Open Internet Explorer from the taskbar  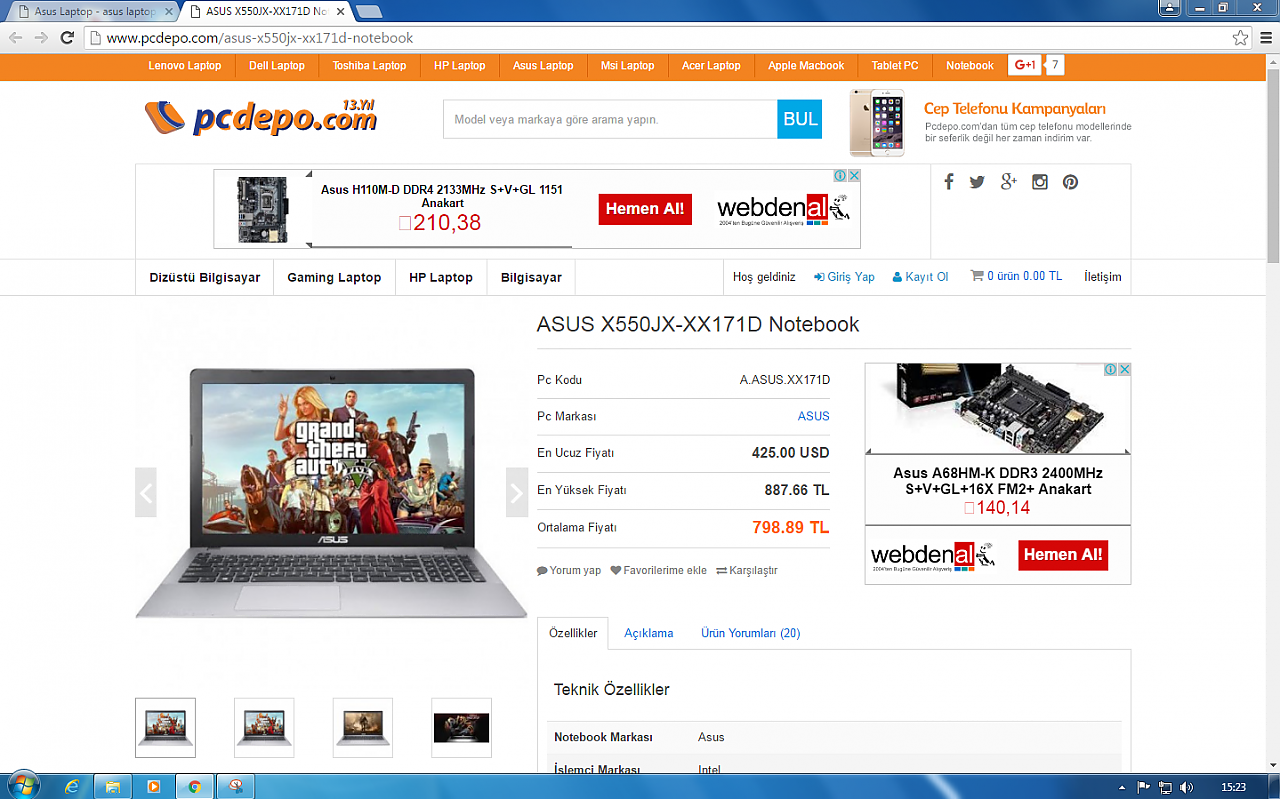(72, 787)
